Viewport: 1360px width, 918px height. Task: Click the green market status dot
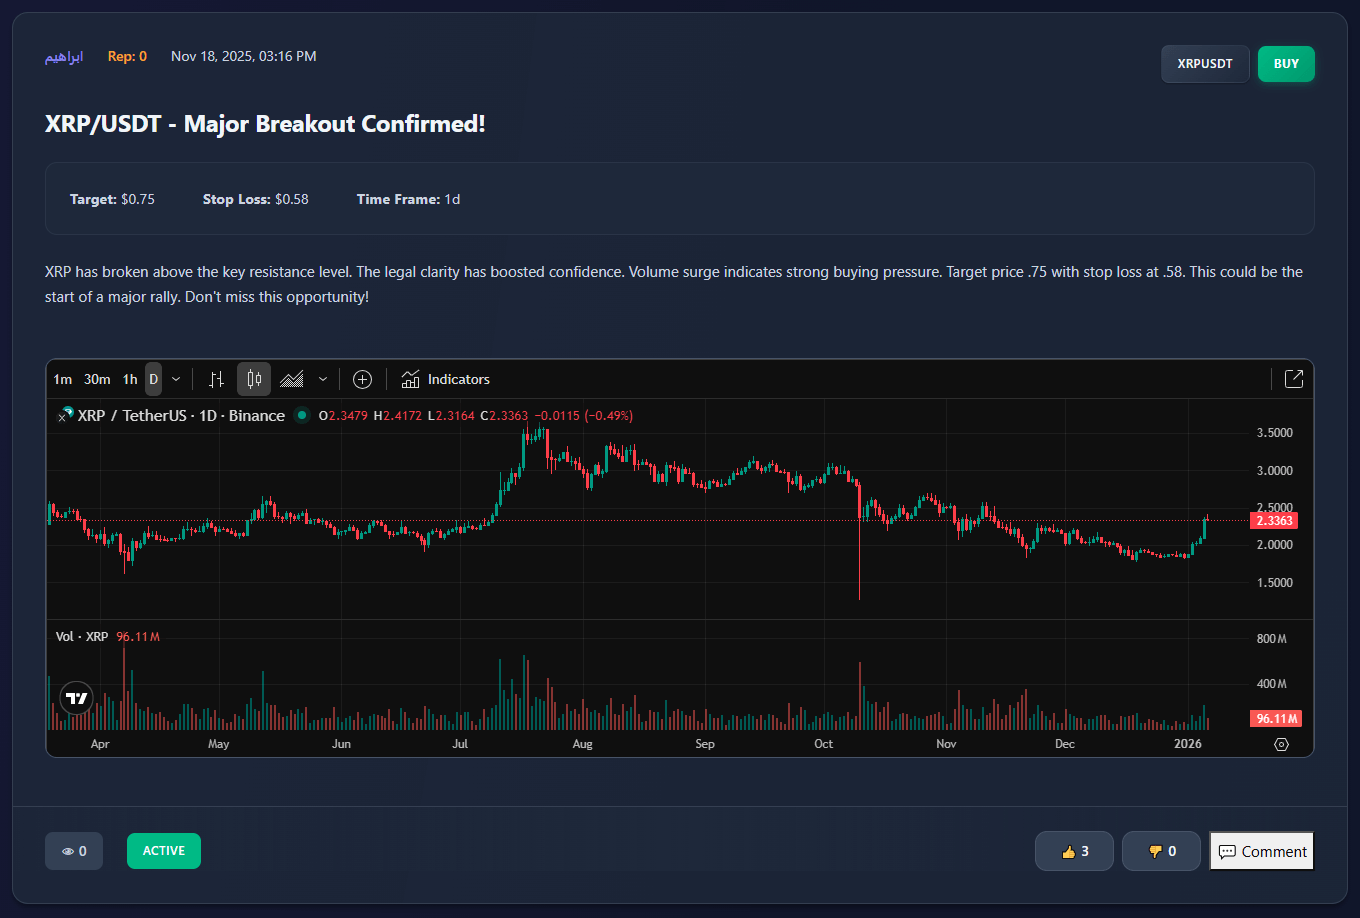coord(302,415)
